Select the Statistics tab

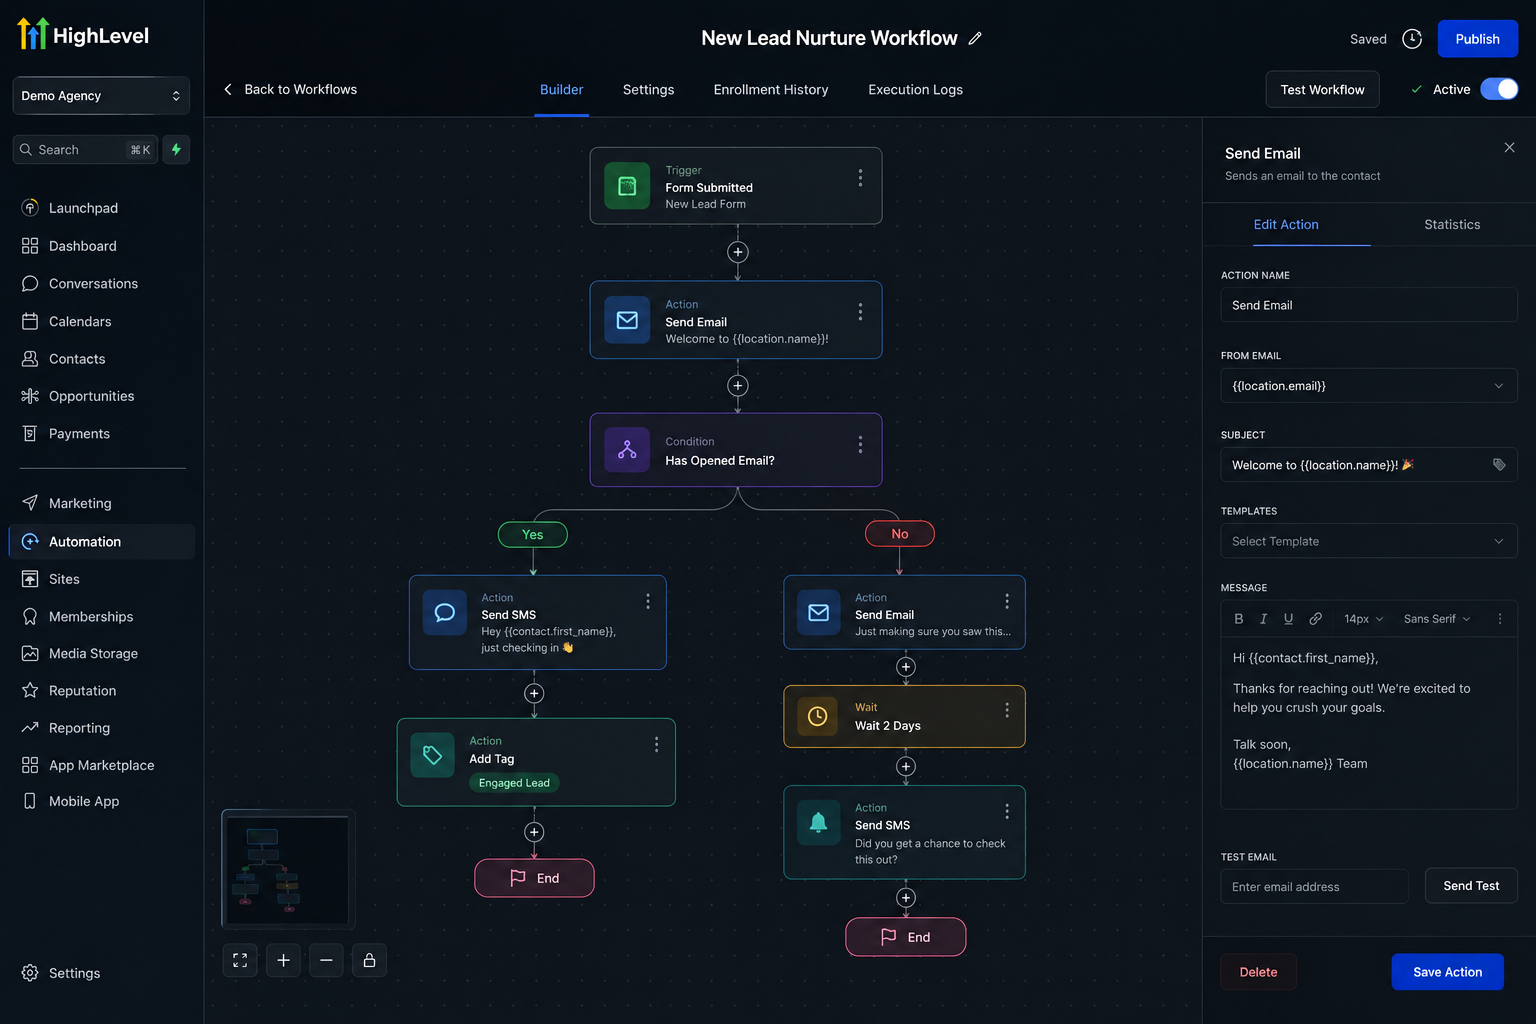[x=1452, y=225]
